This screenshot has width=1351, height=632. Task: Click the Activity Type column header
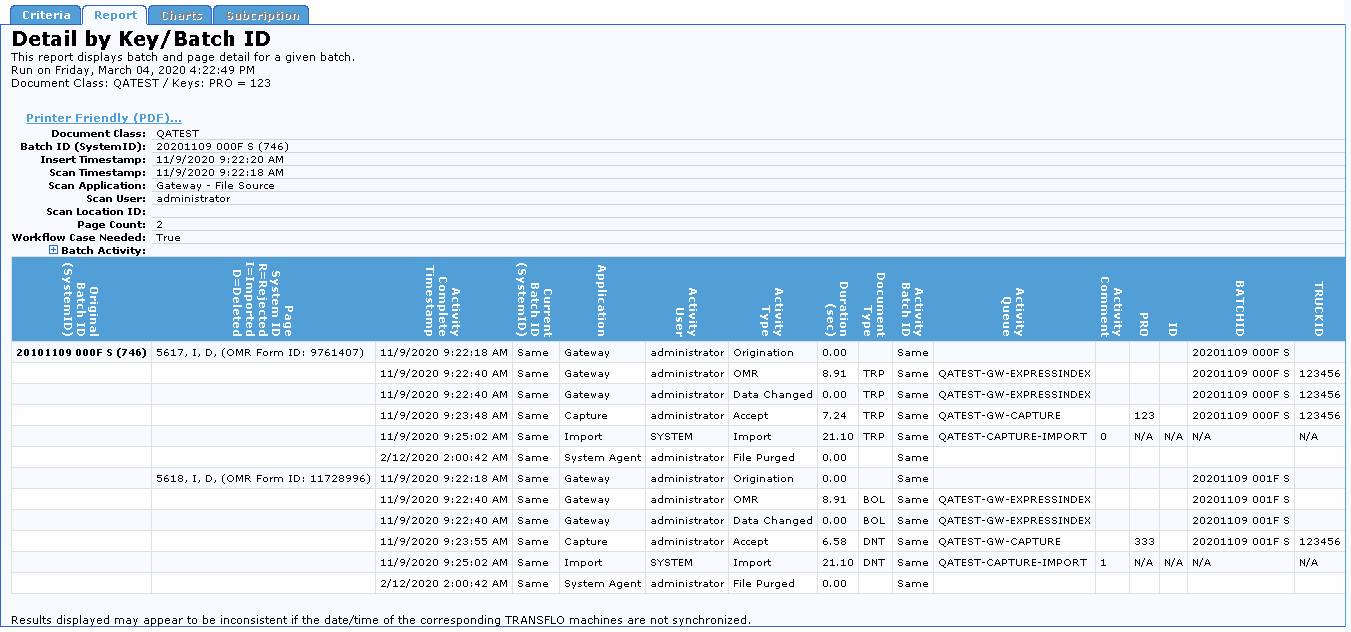tap(772, 299)
